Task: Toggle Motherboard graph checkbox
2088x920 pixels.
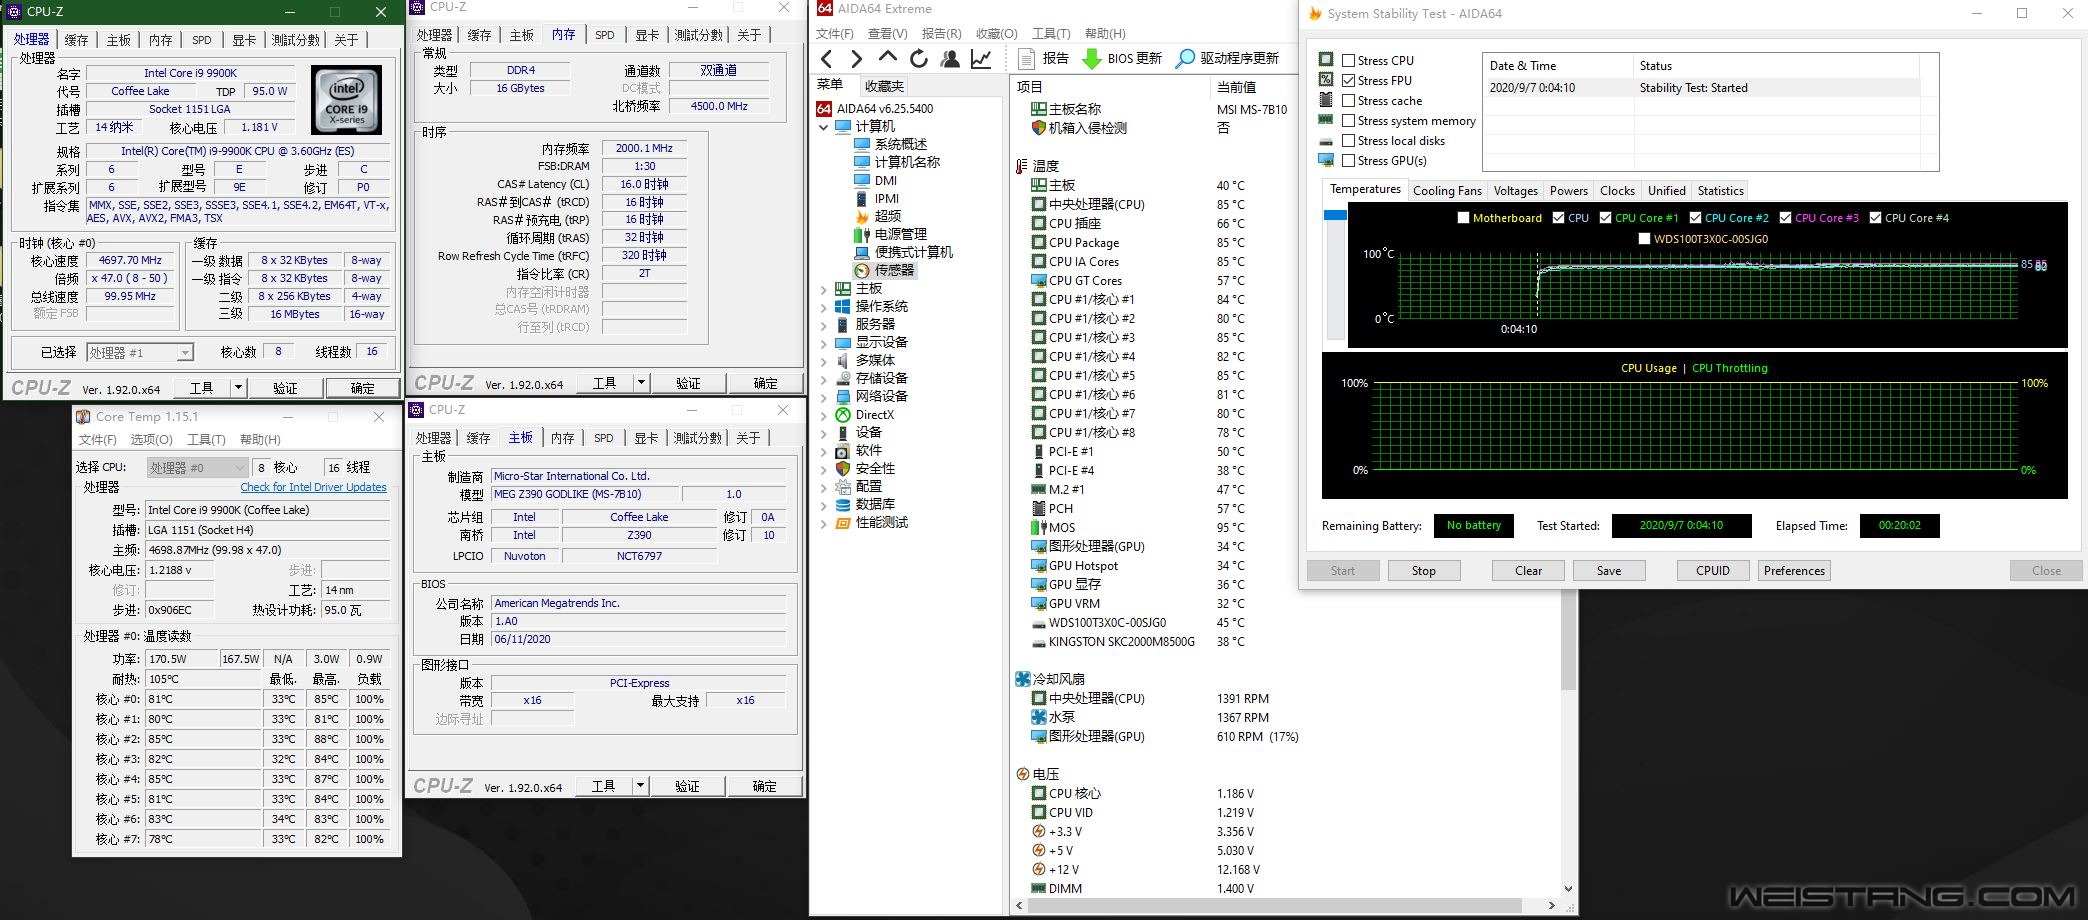Action: click(1463, 217)
